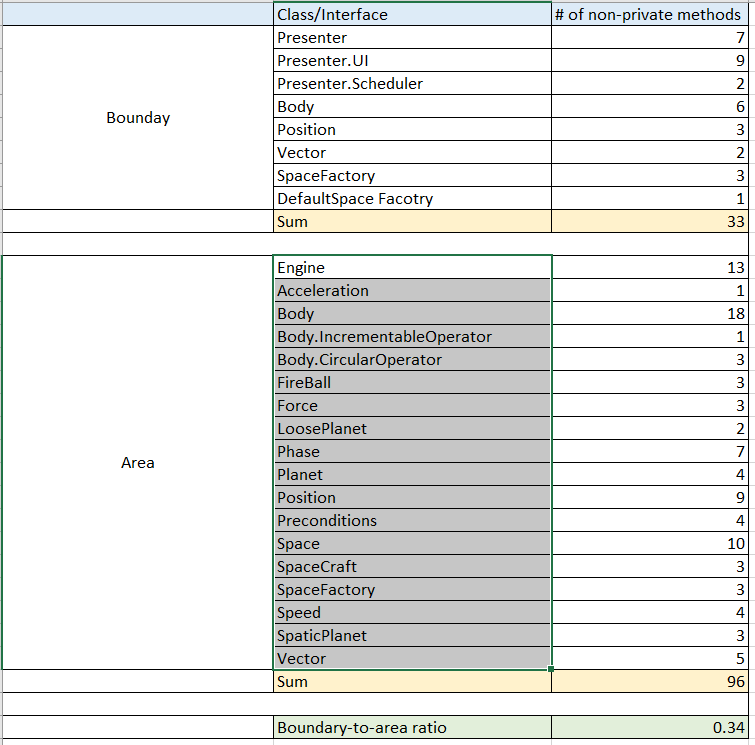This screenshot has height=745, width=755.
Task: Select the Body.IncrementableOperator cell
Action: [x=412, y=337]
